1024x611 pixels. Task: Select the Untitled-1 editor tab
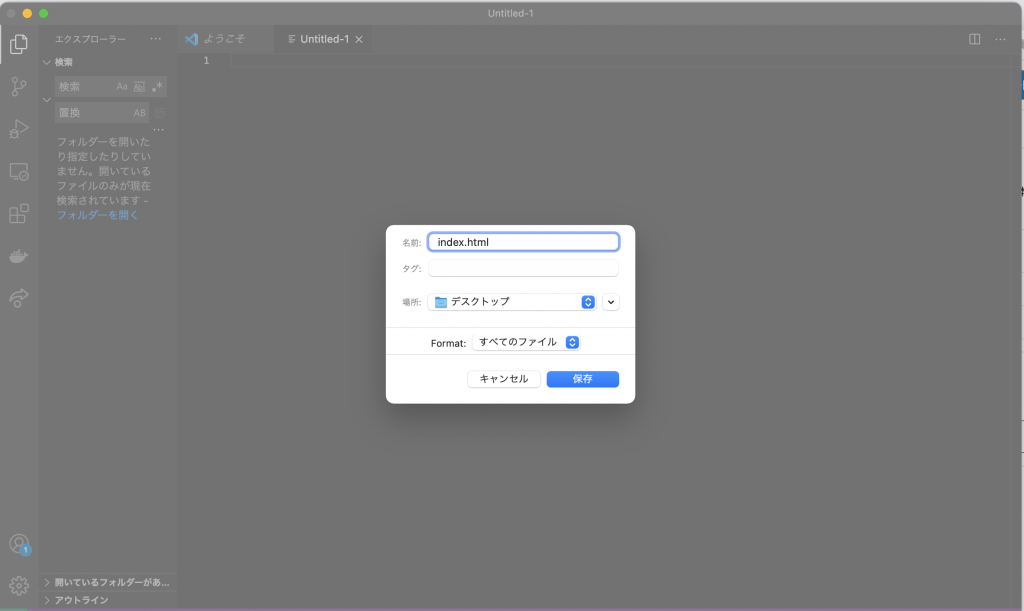pyautogui.click(x=323, y=39)
